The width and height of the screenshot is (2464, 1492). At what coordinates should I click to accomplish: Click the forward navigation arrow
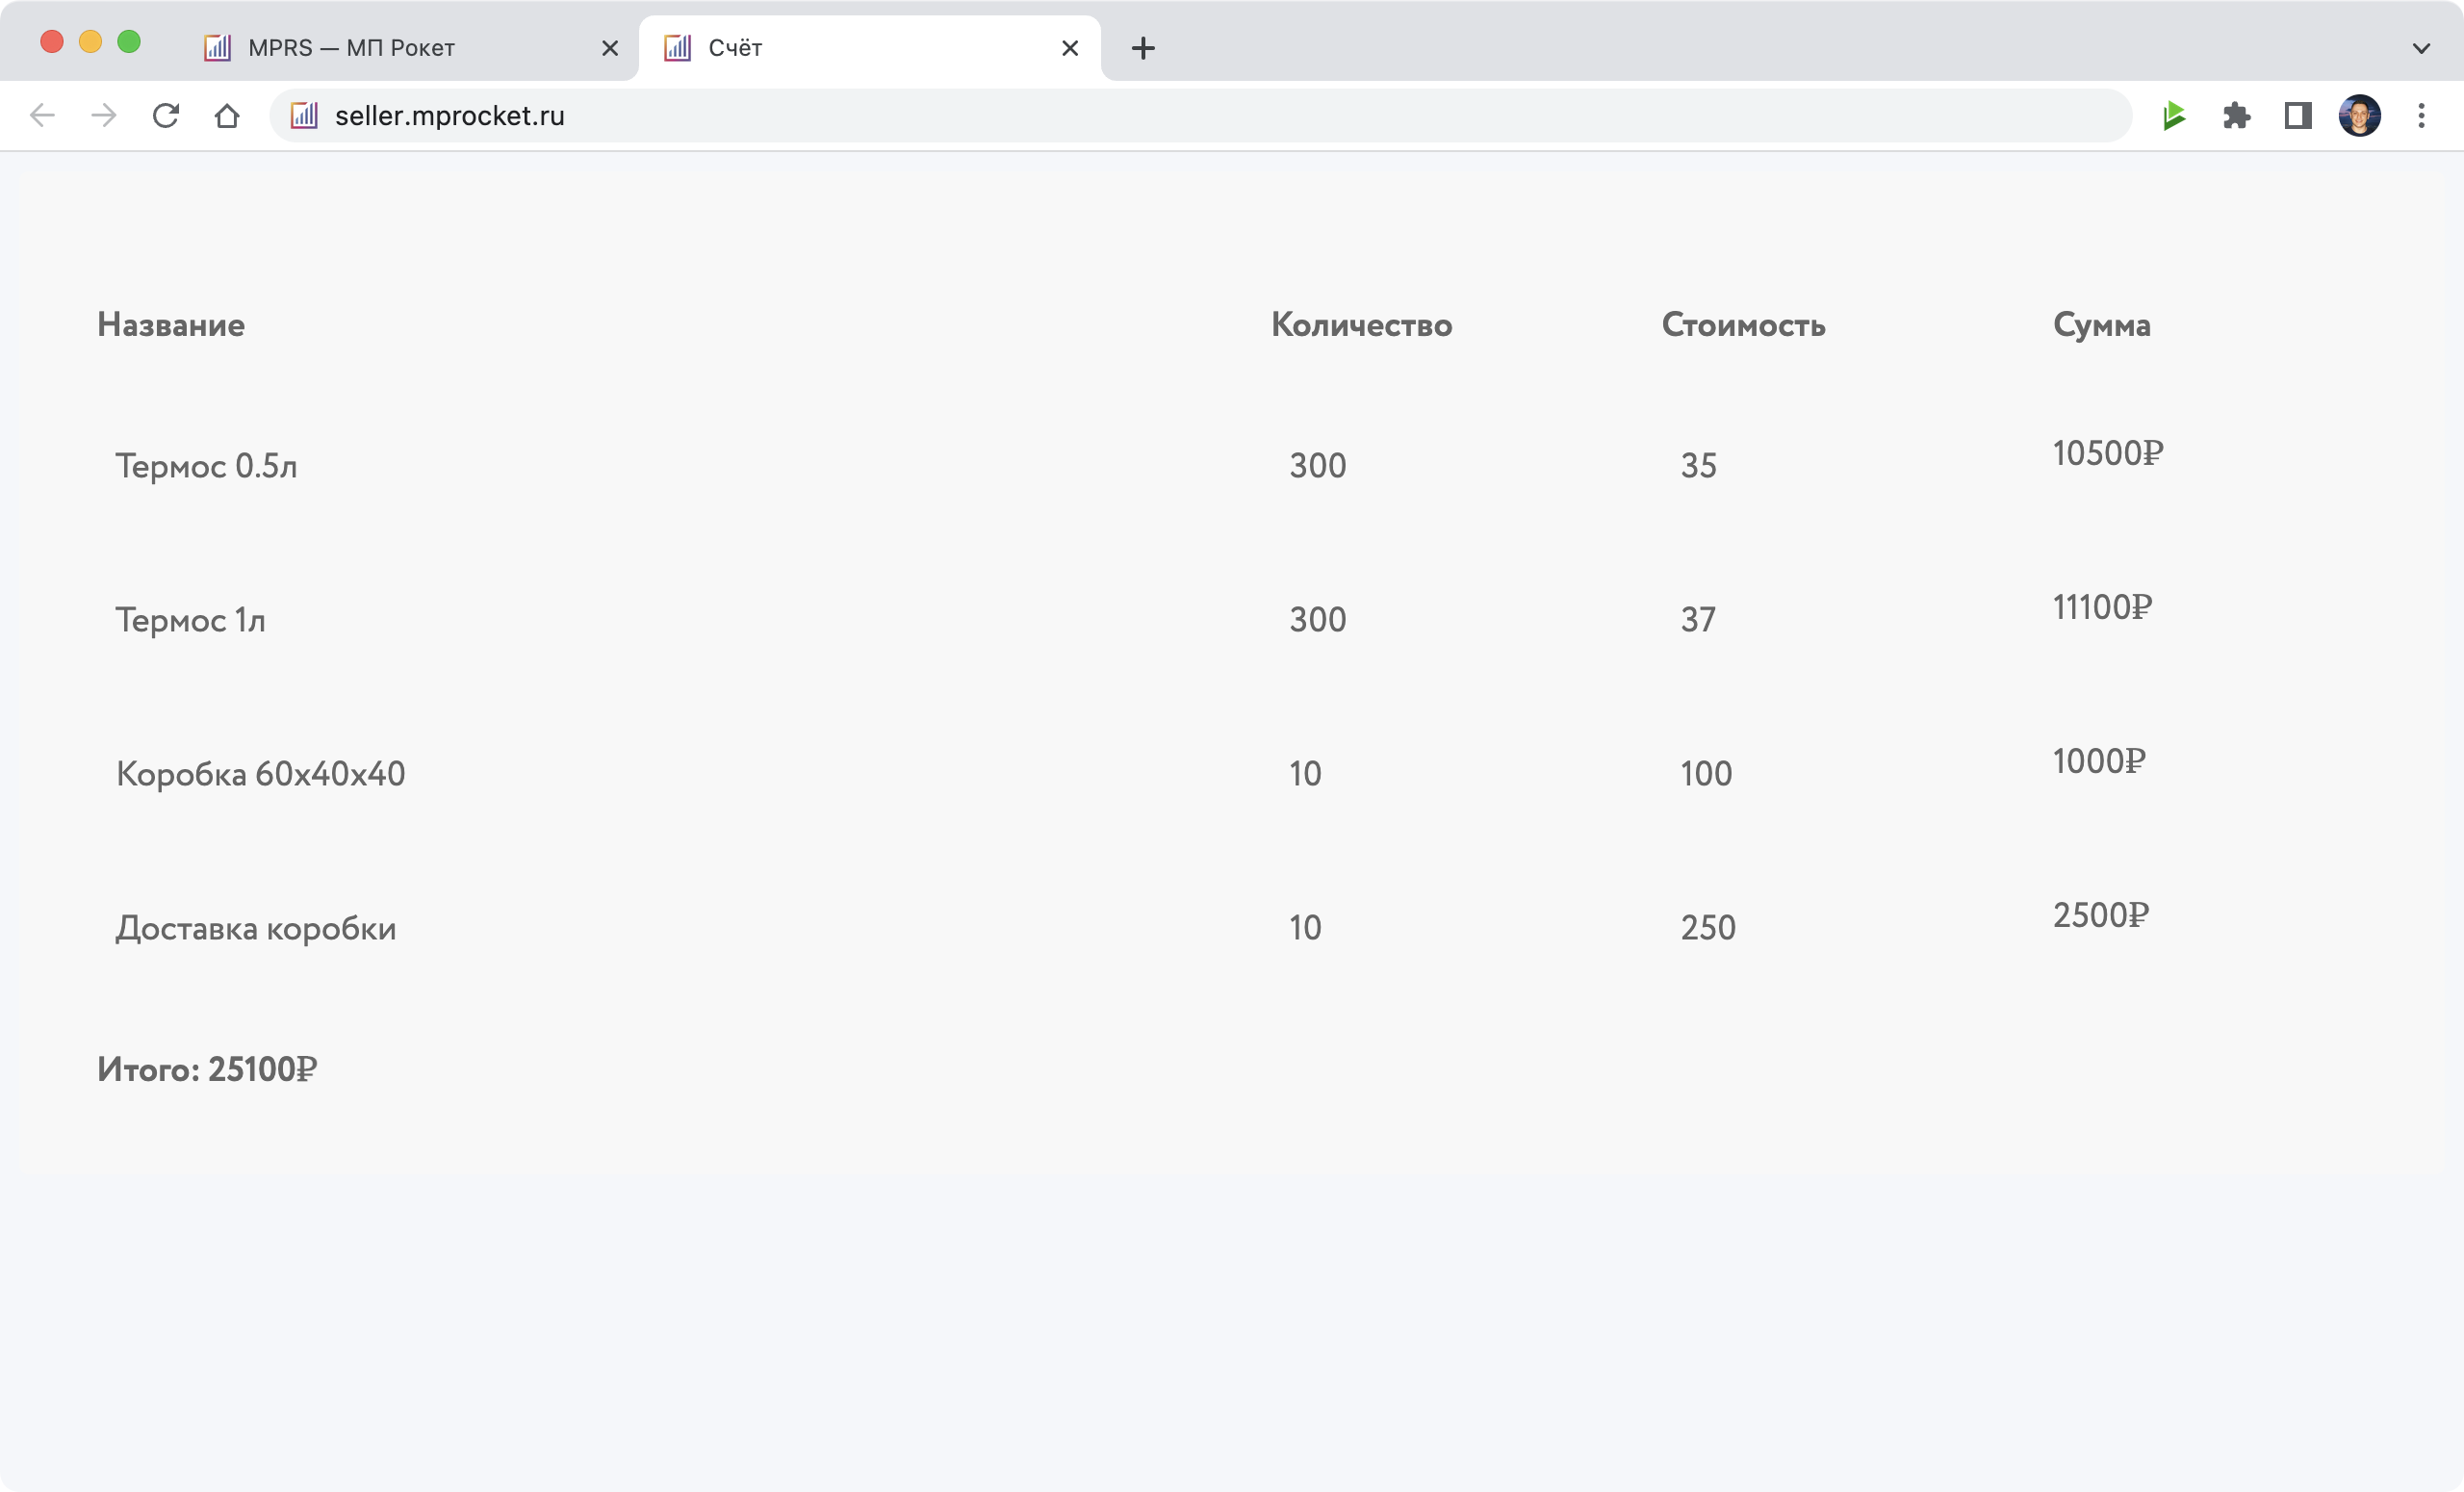coord(104,116)
